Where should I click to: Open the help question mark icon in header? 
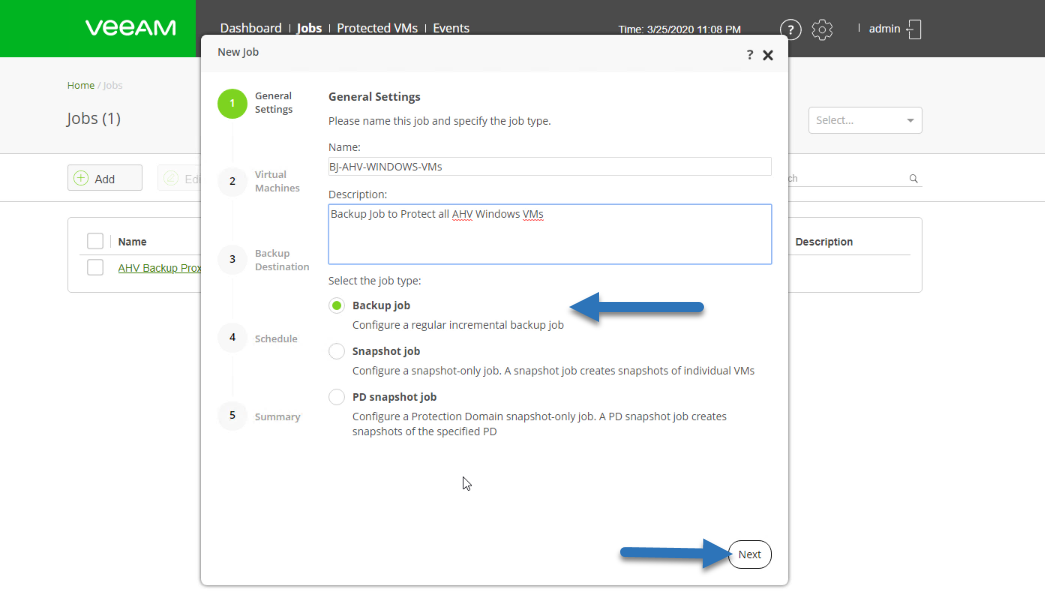tap(790, 29)
